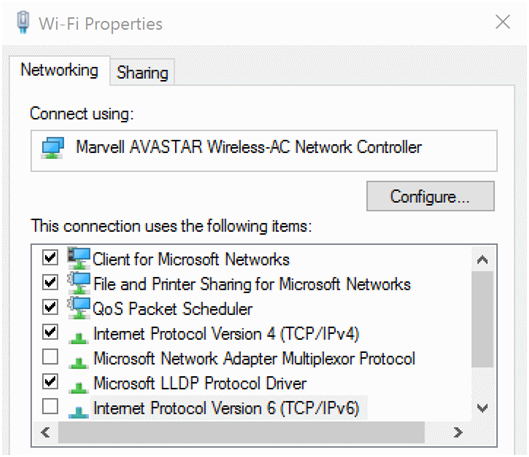Click the horizontal scroll right arrow
This screenshot has height=457, width=529.
point(458,432)
